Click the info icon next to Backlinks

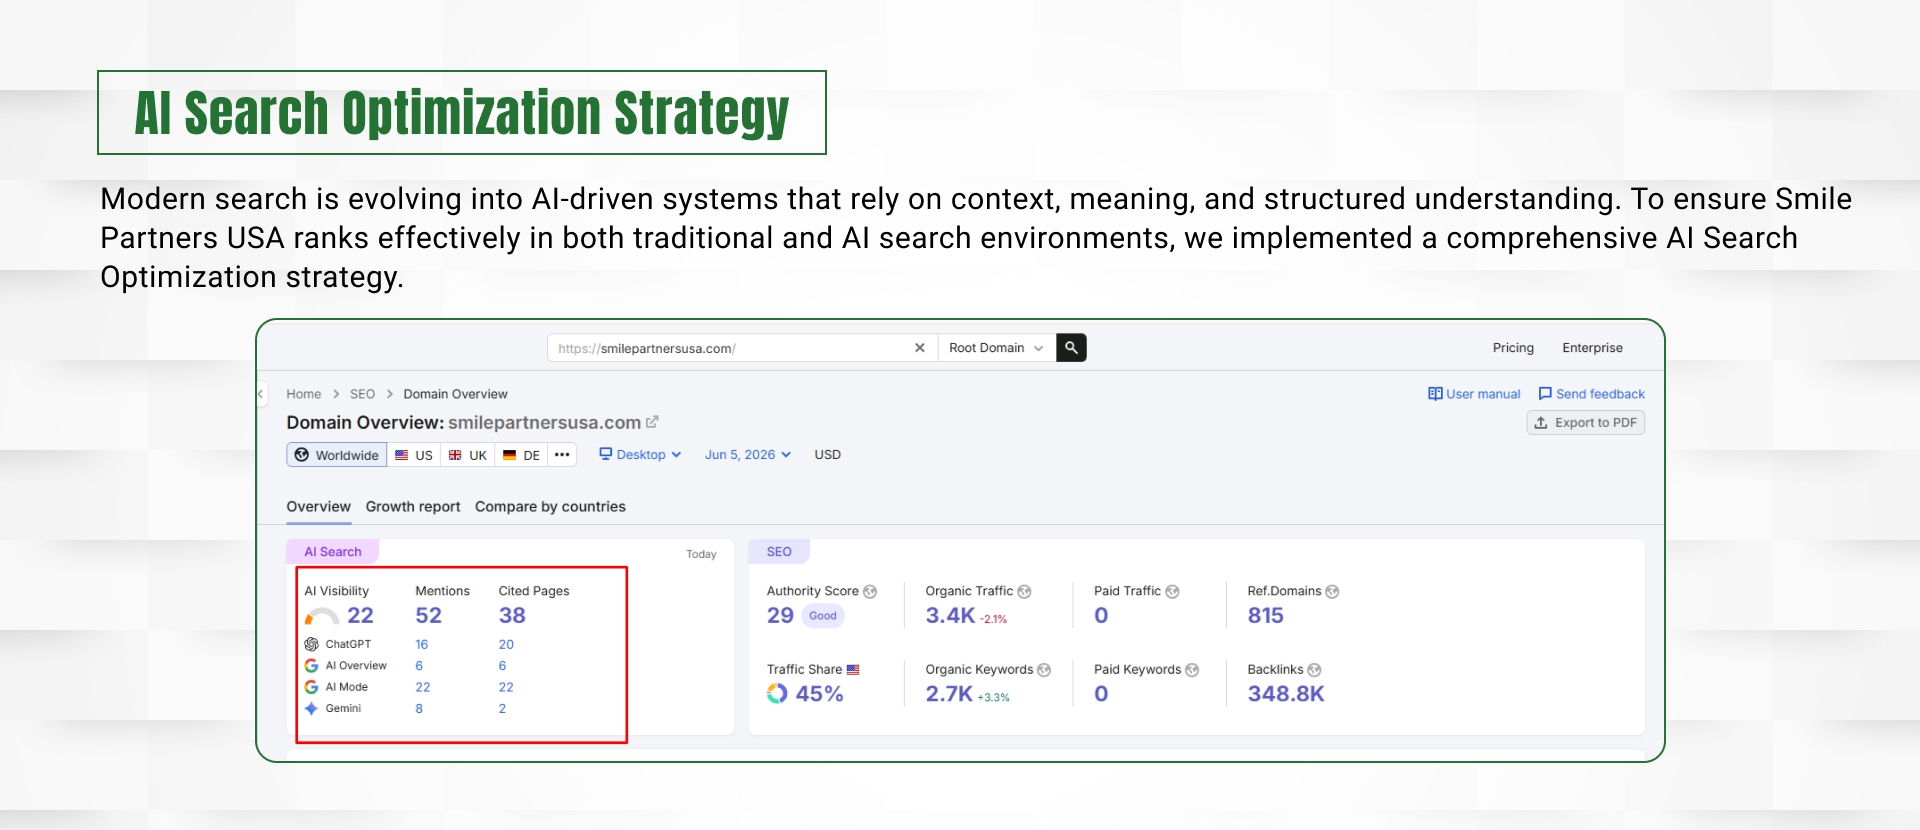[1314, 670]
